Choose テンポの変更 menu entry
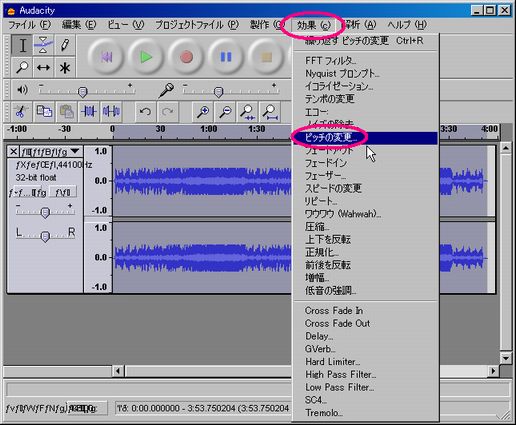The image size is (516, 425). point(365,99)
